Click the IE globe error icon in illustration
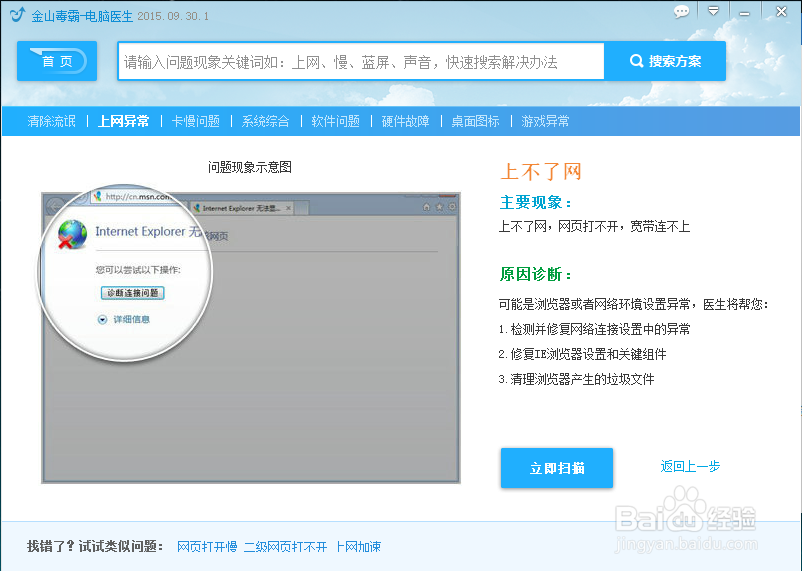Screen dimensions: 802x571 pyautogui.click(x=72, y=234)
